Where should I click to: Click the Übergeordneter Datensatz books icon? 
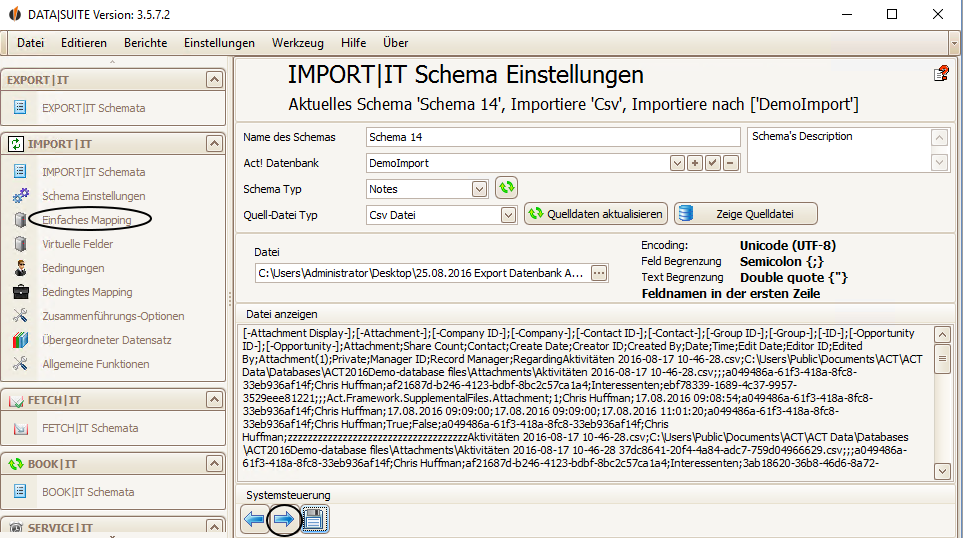pos(20,340)
